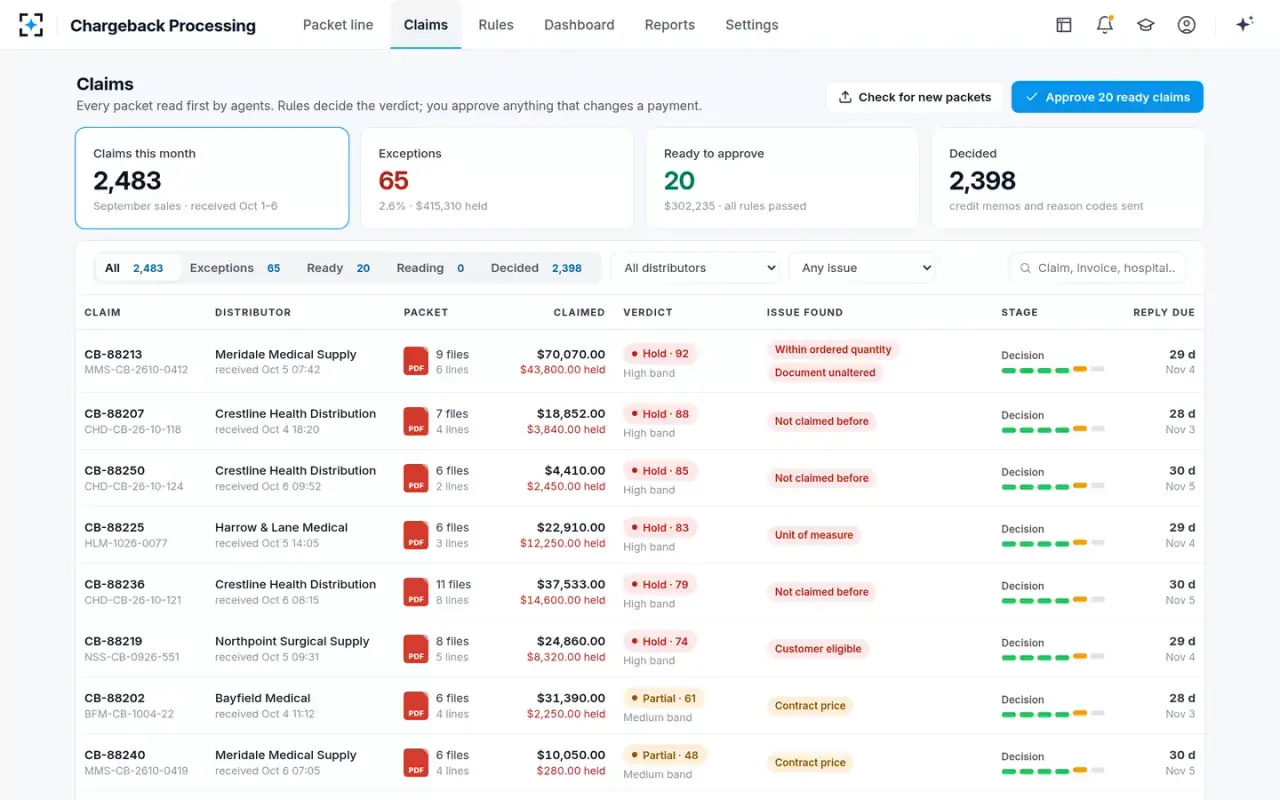Open PDF packet icon for CB-88219
1280x800 pixels.
tap(416, 649)
